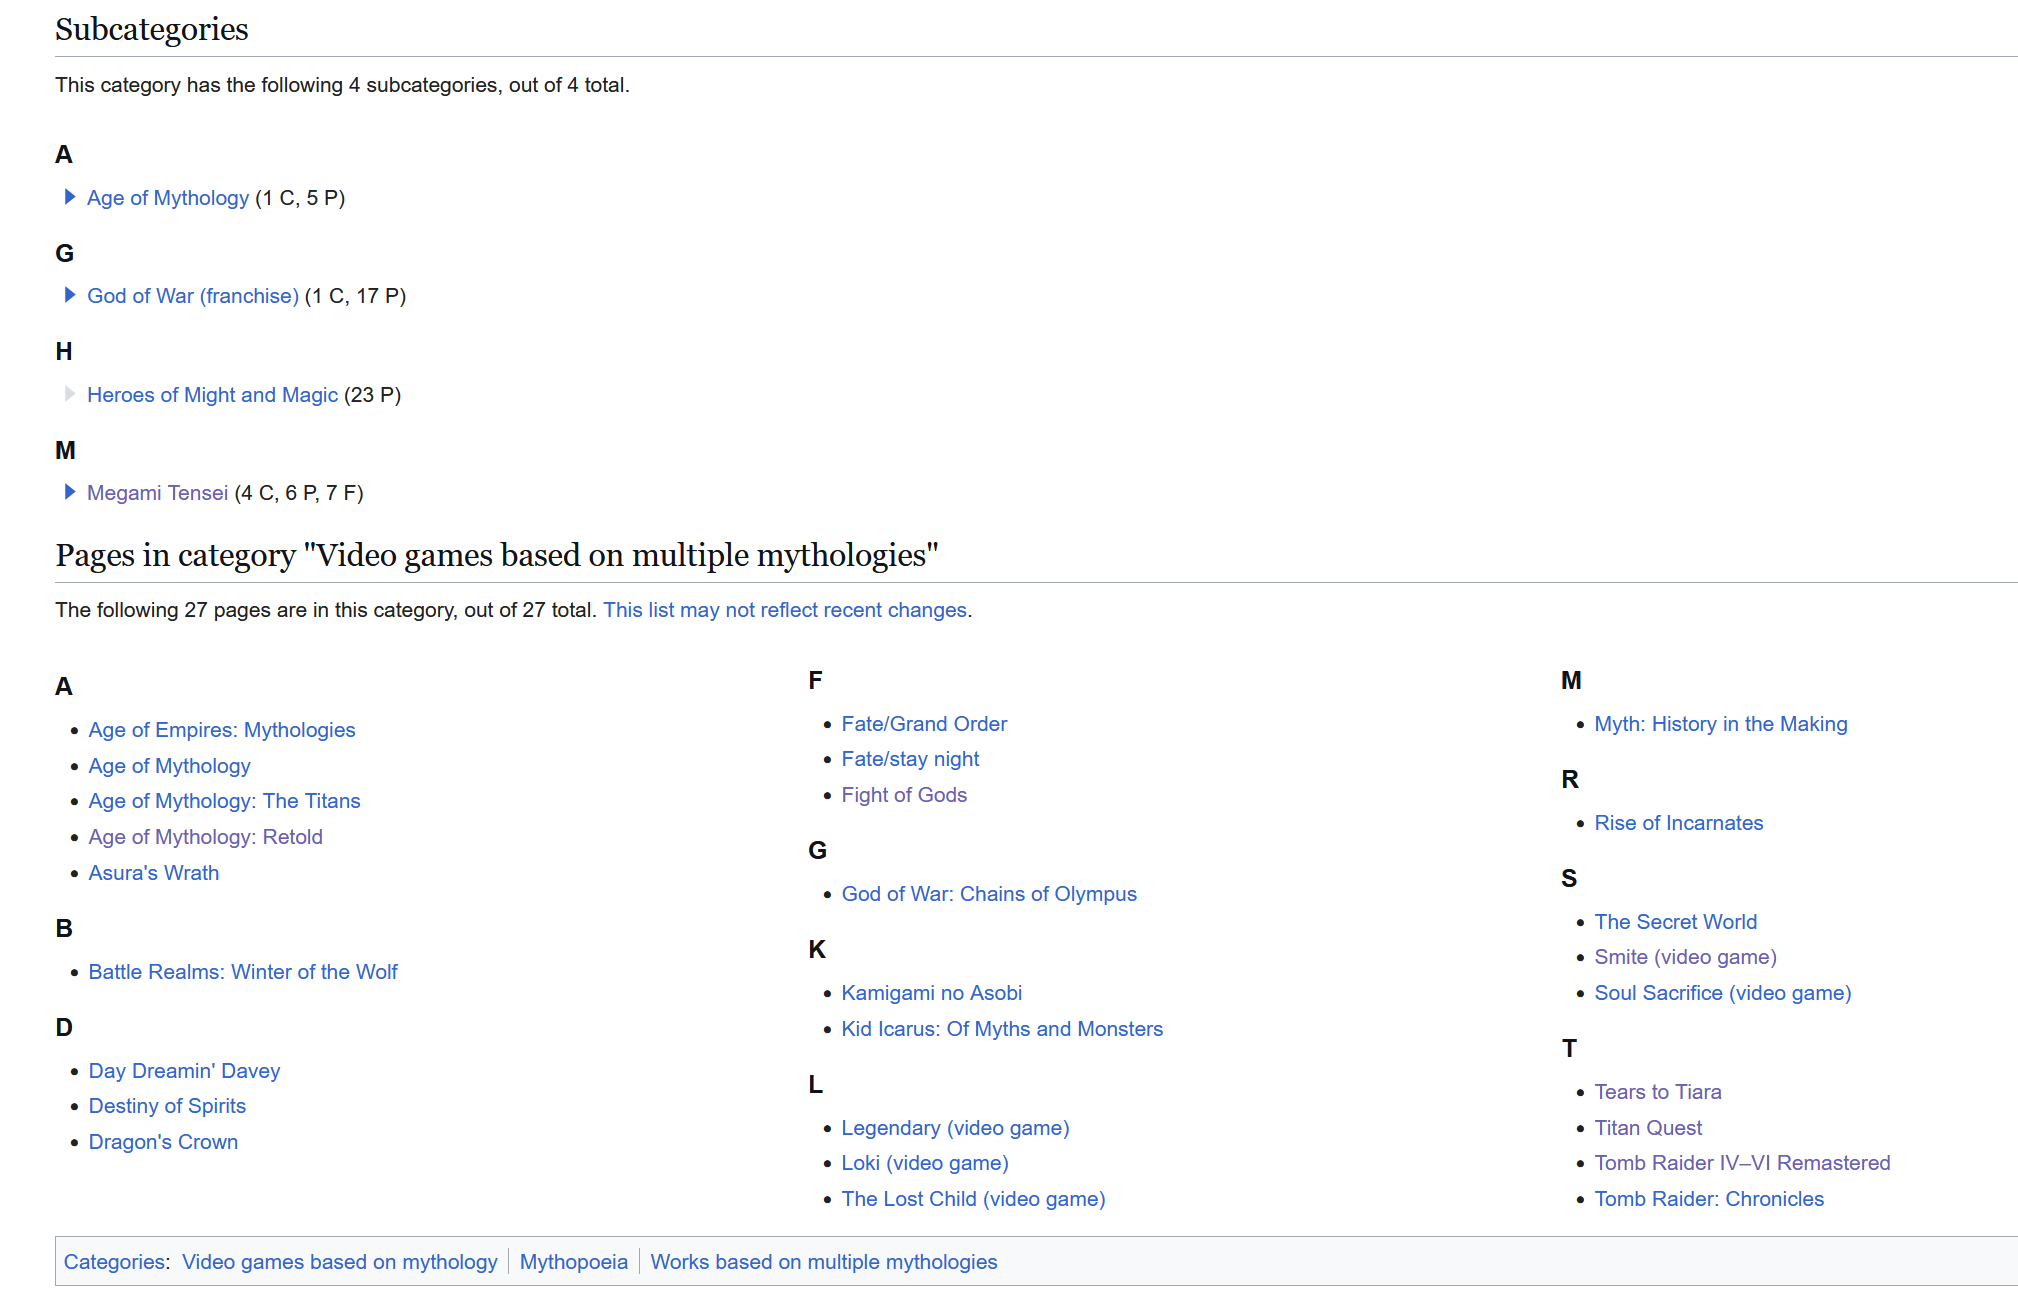Open the Fate/Grand Order article

(923, 724)
